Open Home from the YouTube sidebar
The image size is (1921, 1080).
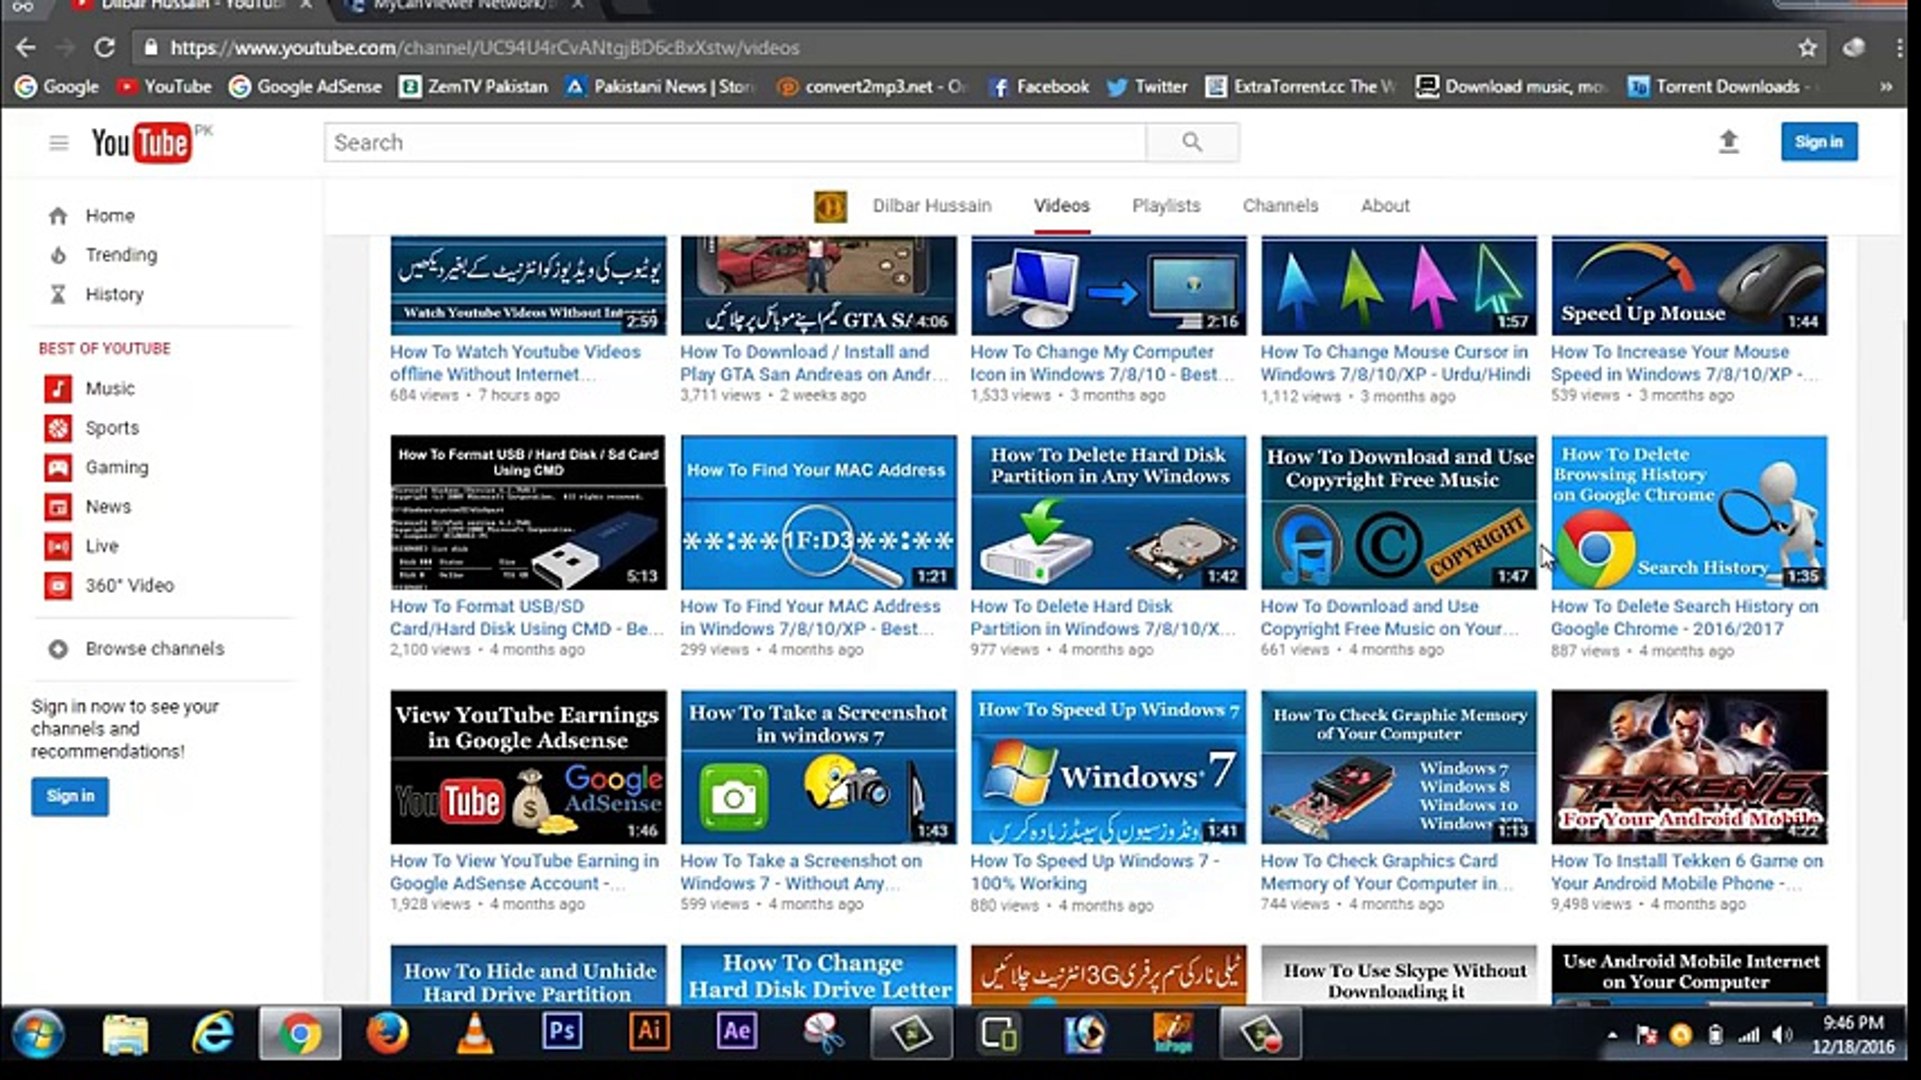(58, 215)
